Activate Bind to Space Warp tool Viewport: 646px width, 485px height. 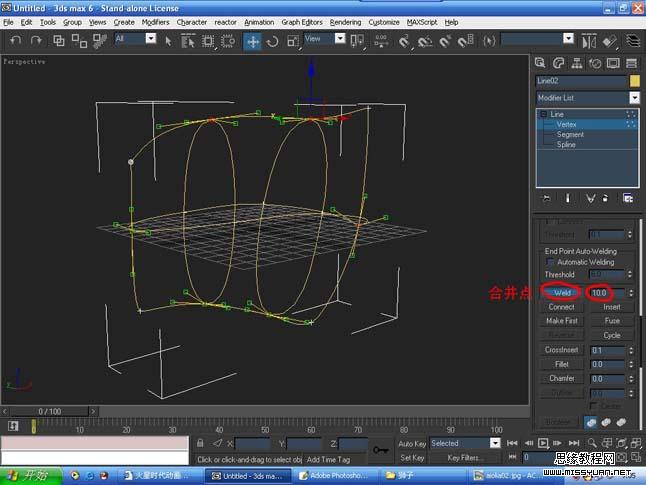click(x=99, y=40)
